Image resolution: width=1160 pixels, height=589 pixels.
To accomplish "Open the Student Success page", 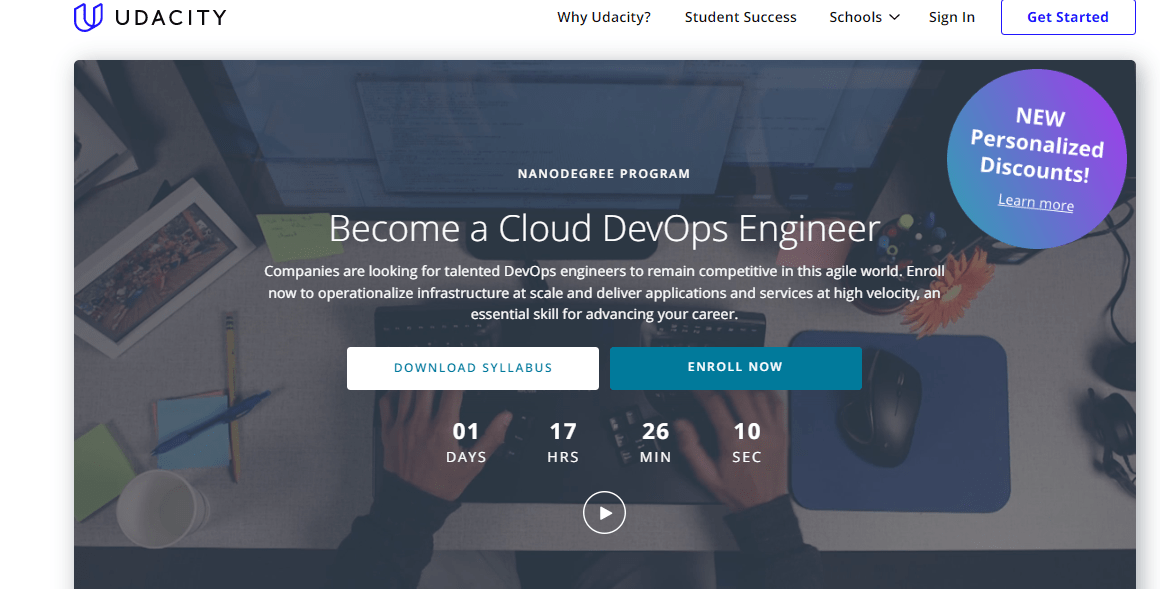I will 740,17.
